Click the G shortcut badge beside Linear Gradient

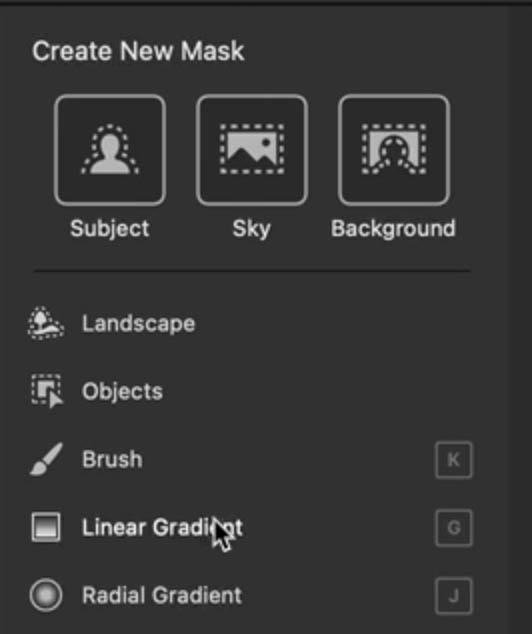click(454, 528)
